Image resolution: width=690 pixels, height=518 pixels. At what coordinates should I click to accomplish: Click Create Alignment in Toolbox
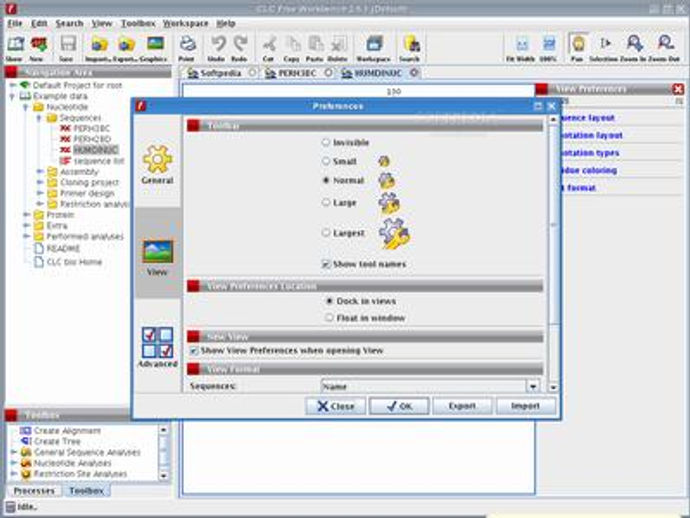point(67,431)
